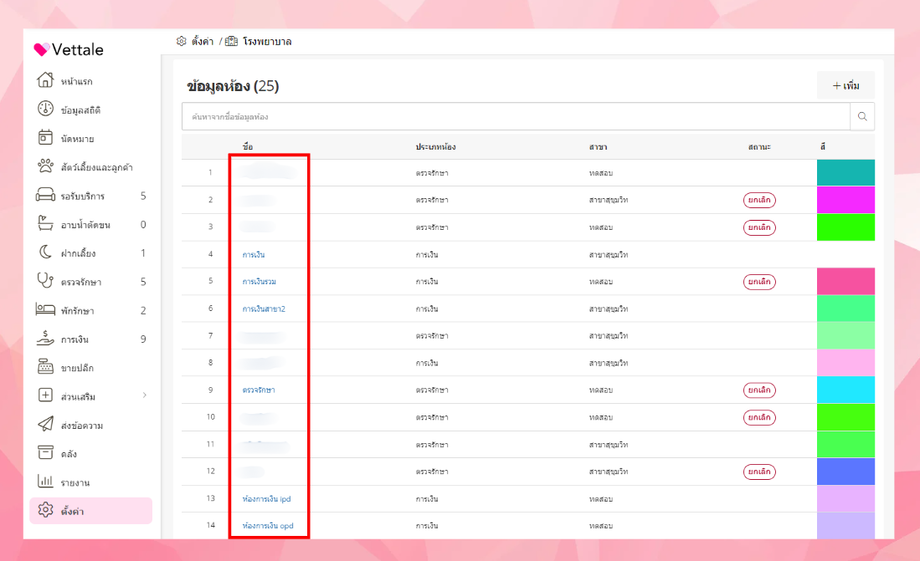Open the bathtub icon อาบน้ำตัดขน
The image size is (920, 561).
[x=45, y=223]
